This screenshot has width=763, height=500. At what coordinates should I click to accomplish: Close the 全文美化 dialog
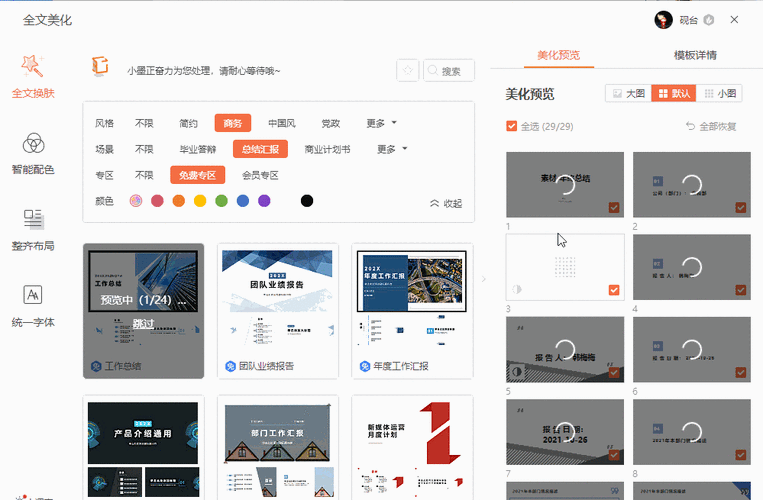coord(734,19)
